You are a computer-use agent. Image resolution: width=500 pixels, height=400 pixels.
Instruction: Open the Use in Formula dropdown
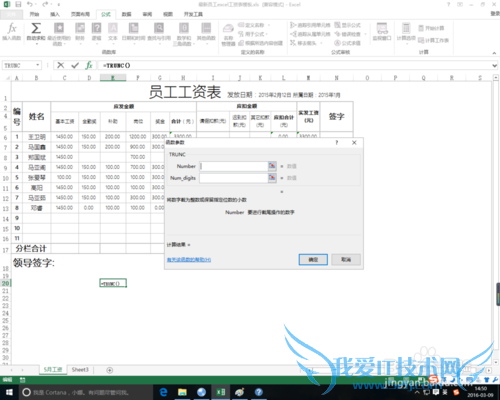pos(267,34)
